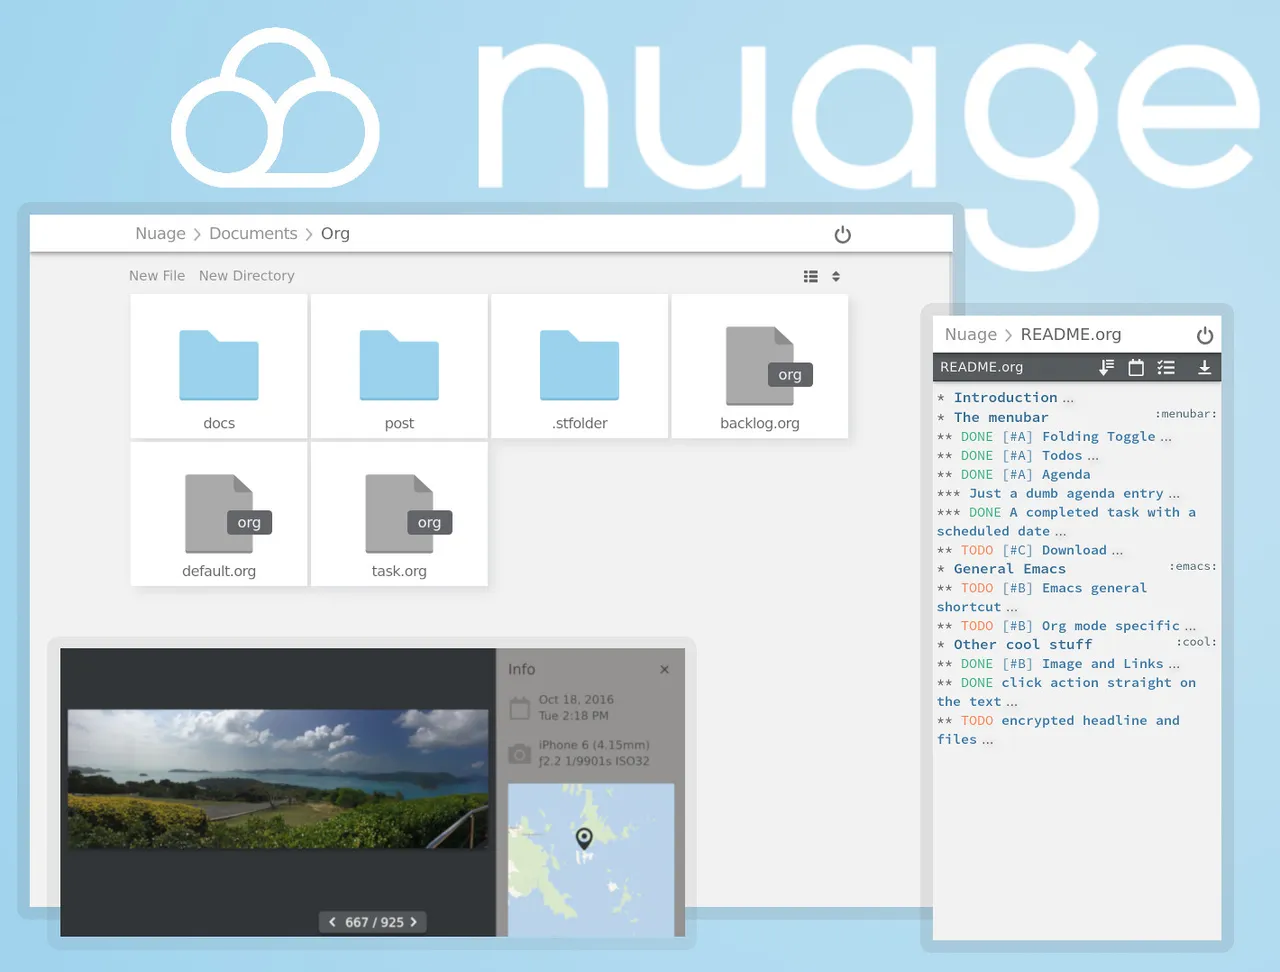
Task: Click the iPhone 6 camera details text
Action: 594,753
